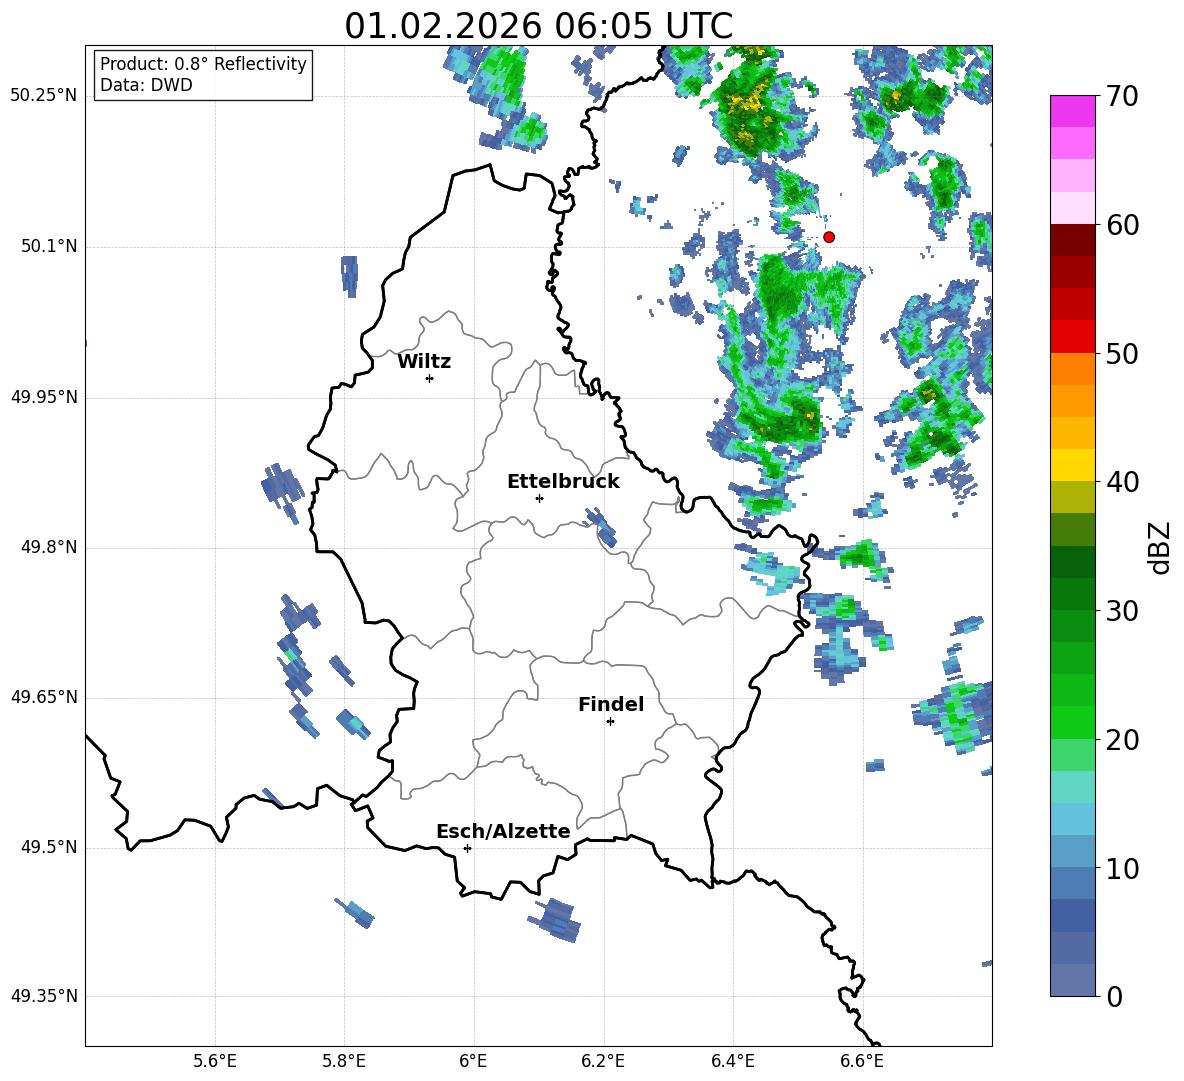
Task: Click the 5.6°E longitude label
Action: (x=215, y=1061)
